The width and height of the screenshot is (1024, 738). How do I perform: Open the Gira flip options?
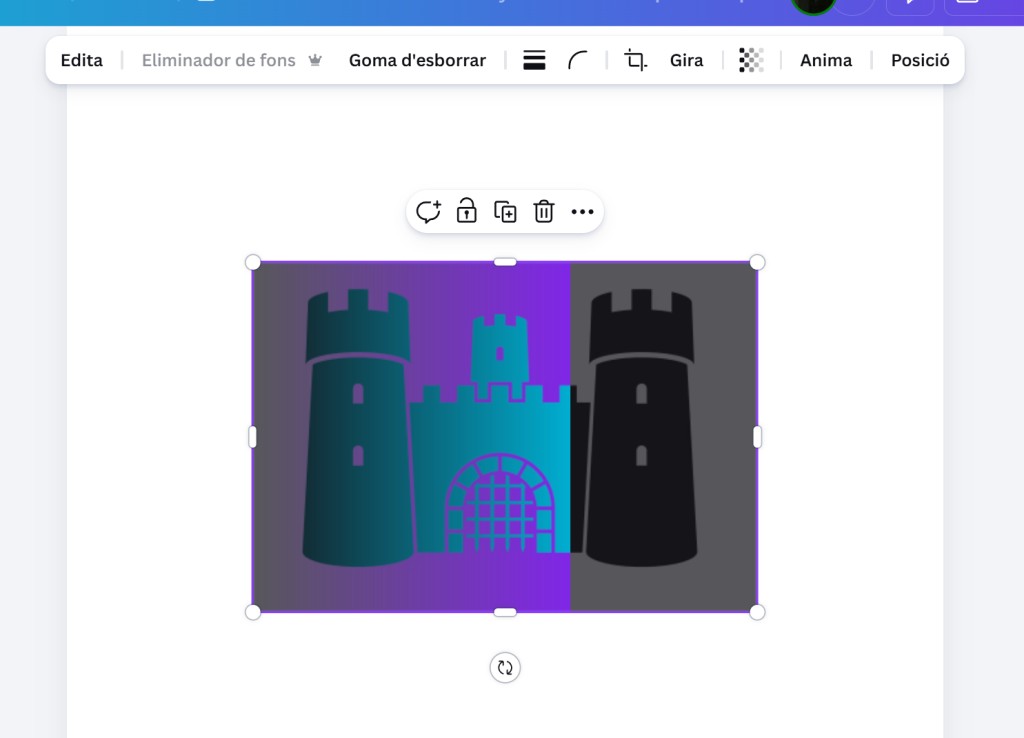(686, 61)
